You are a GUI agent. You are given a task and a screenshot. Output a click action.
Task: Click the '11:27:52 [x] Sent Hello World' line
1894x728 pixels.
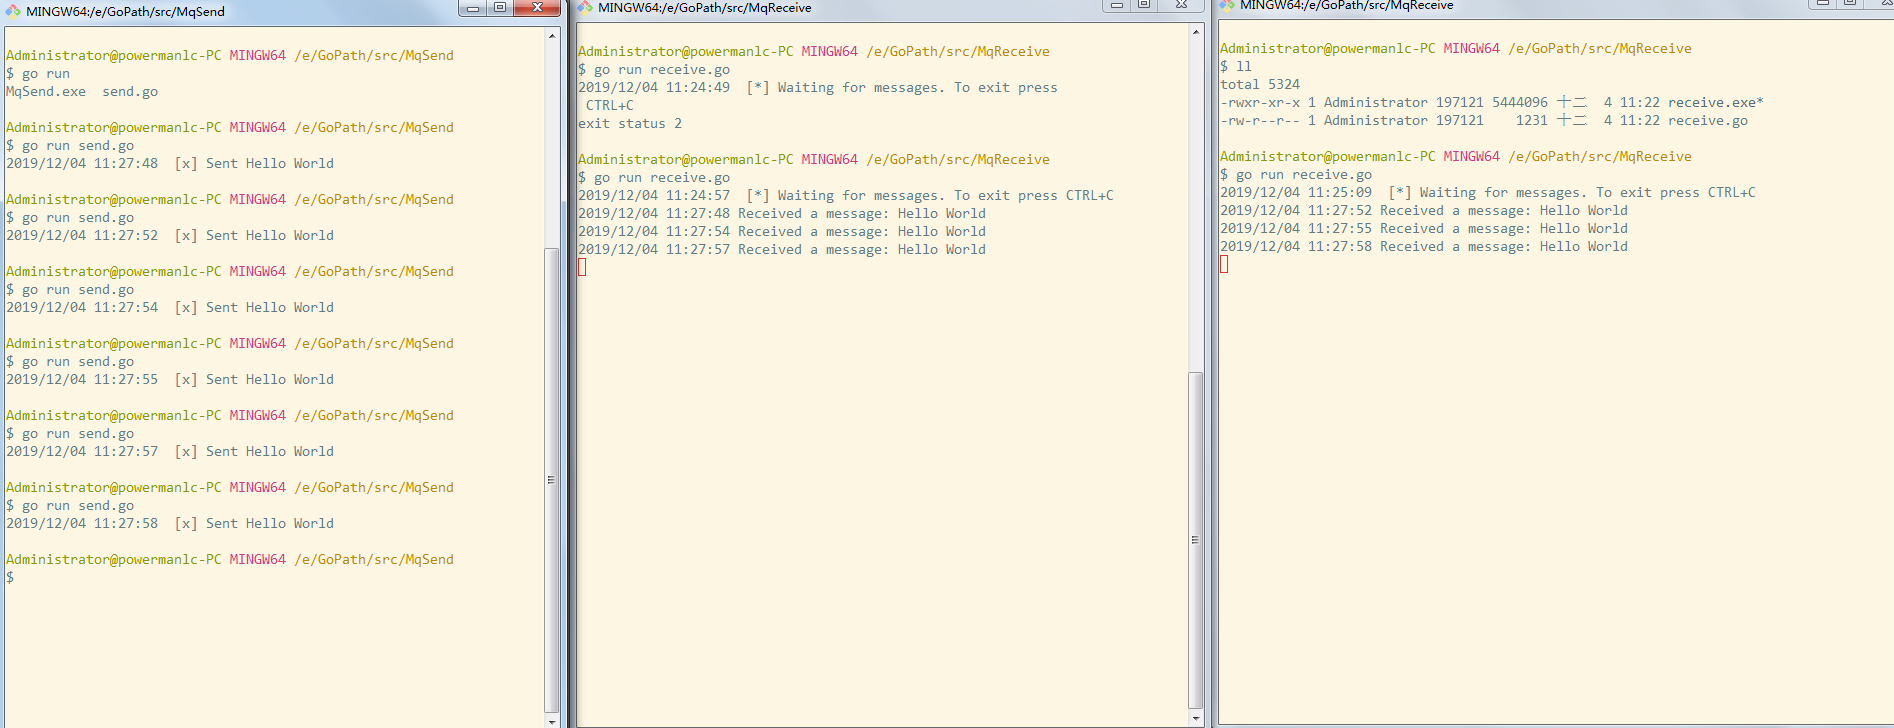click(x=170, y=235)
